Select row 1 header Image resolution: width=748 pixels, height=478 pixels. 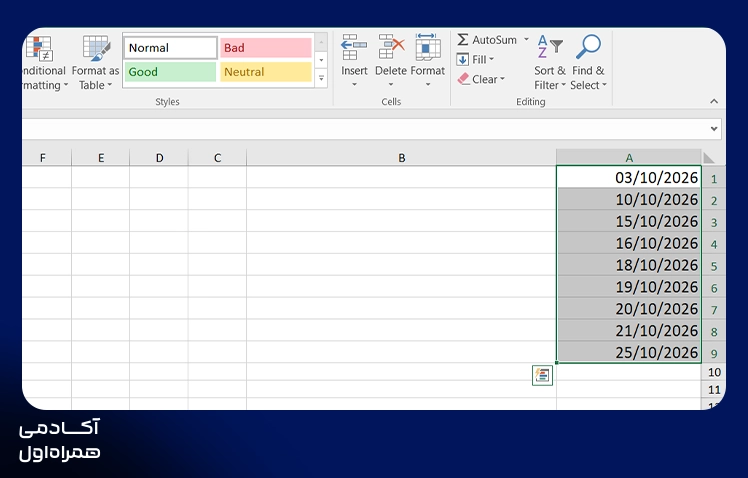coord(714,179)
